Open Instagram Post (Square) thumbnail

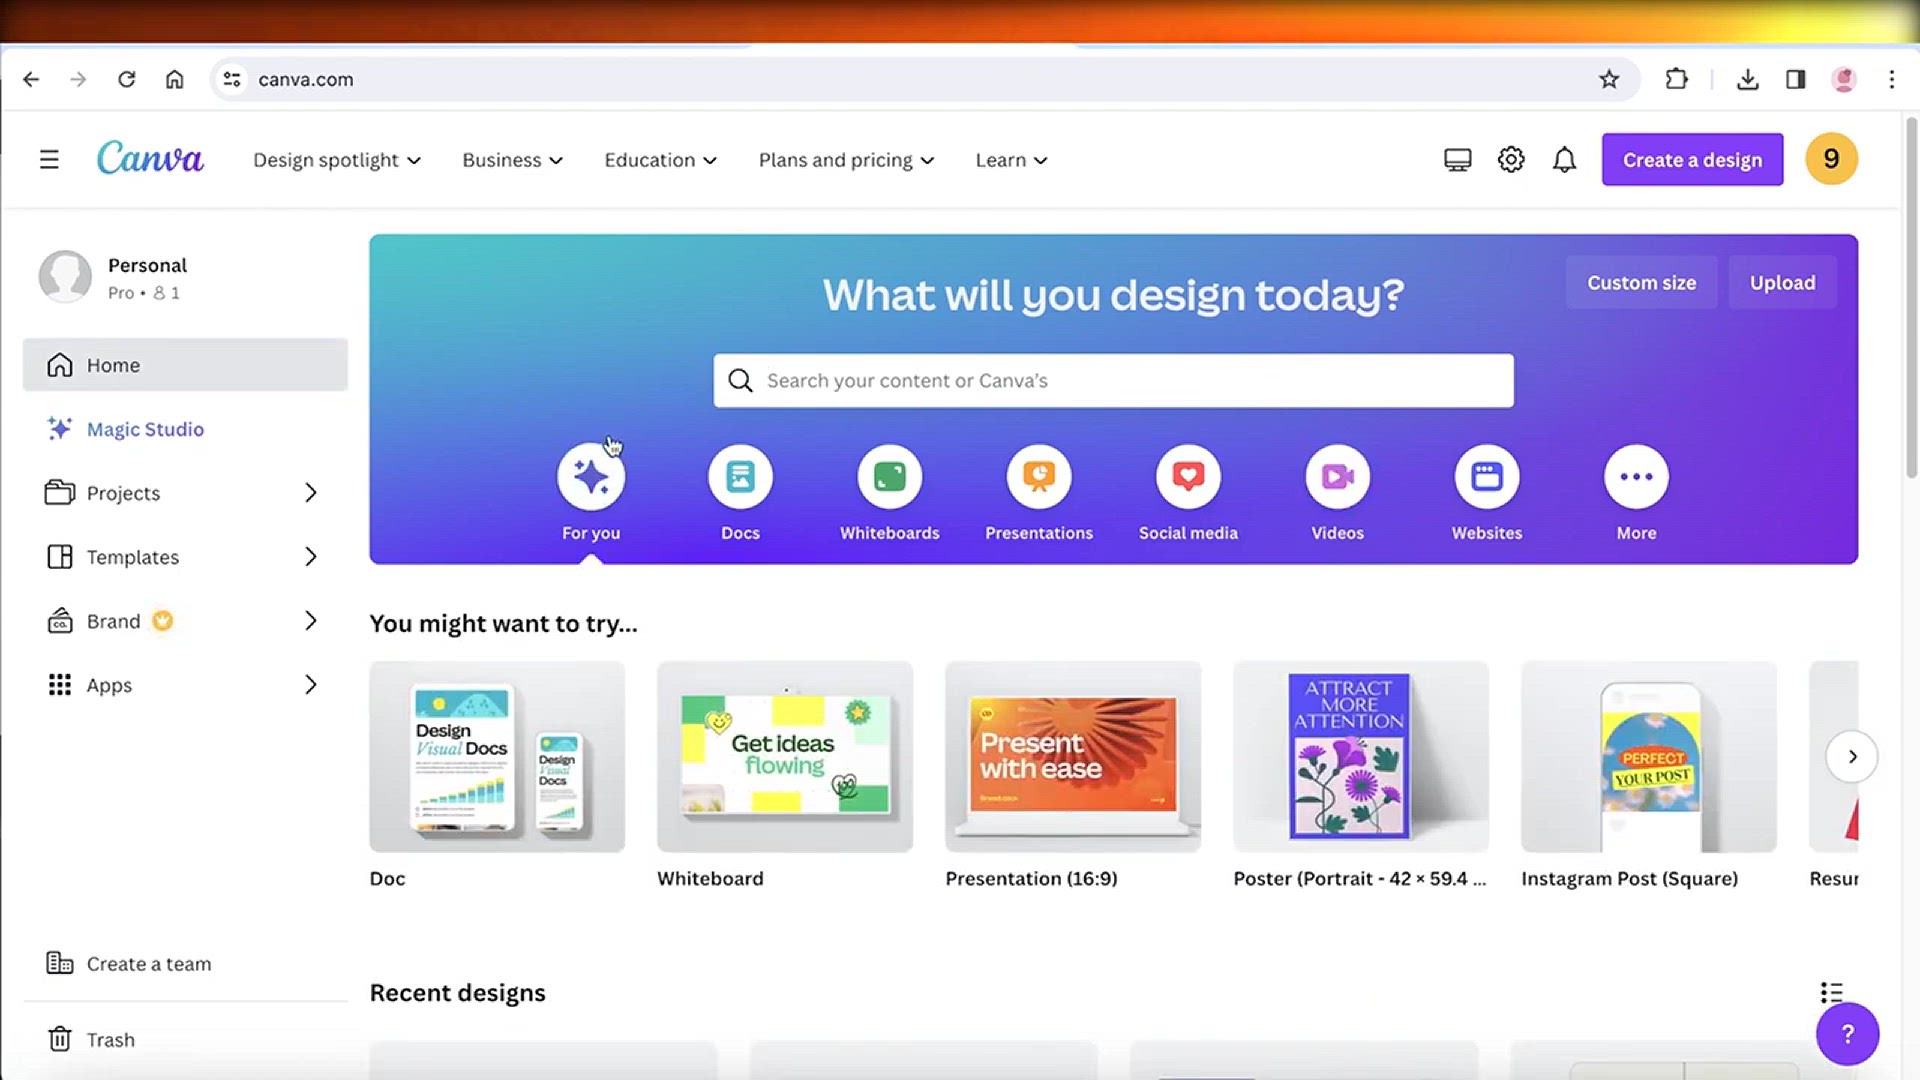pyautogui.click(x=1649, y=757)
